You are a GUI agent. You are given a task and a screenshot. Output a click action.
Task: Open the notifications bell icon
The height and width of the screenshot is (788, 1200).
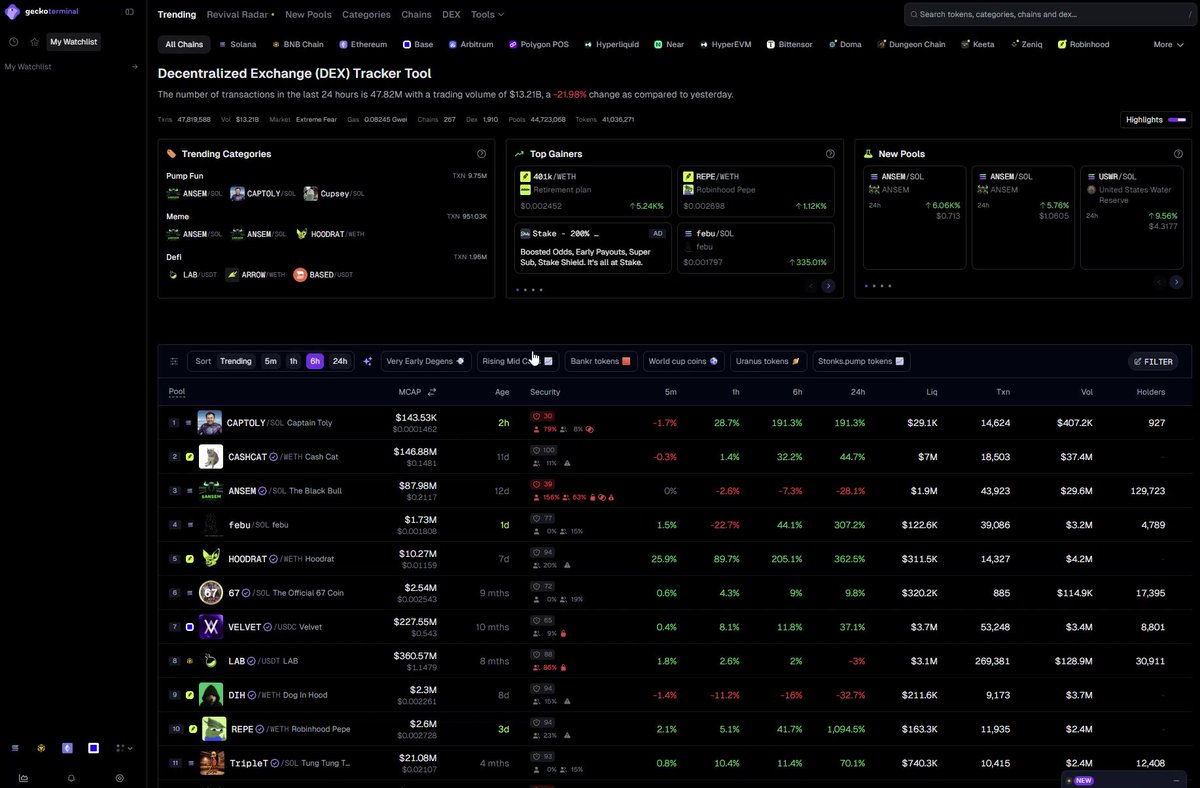point(71,777)
